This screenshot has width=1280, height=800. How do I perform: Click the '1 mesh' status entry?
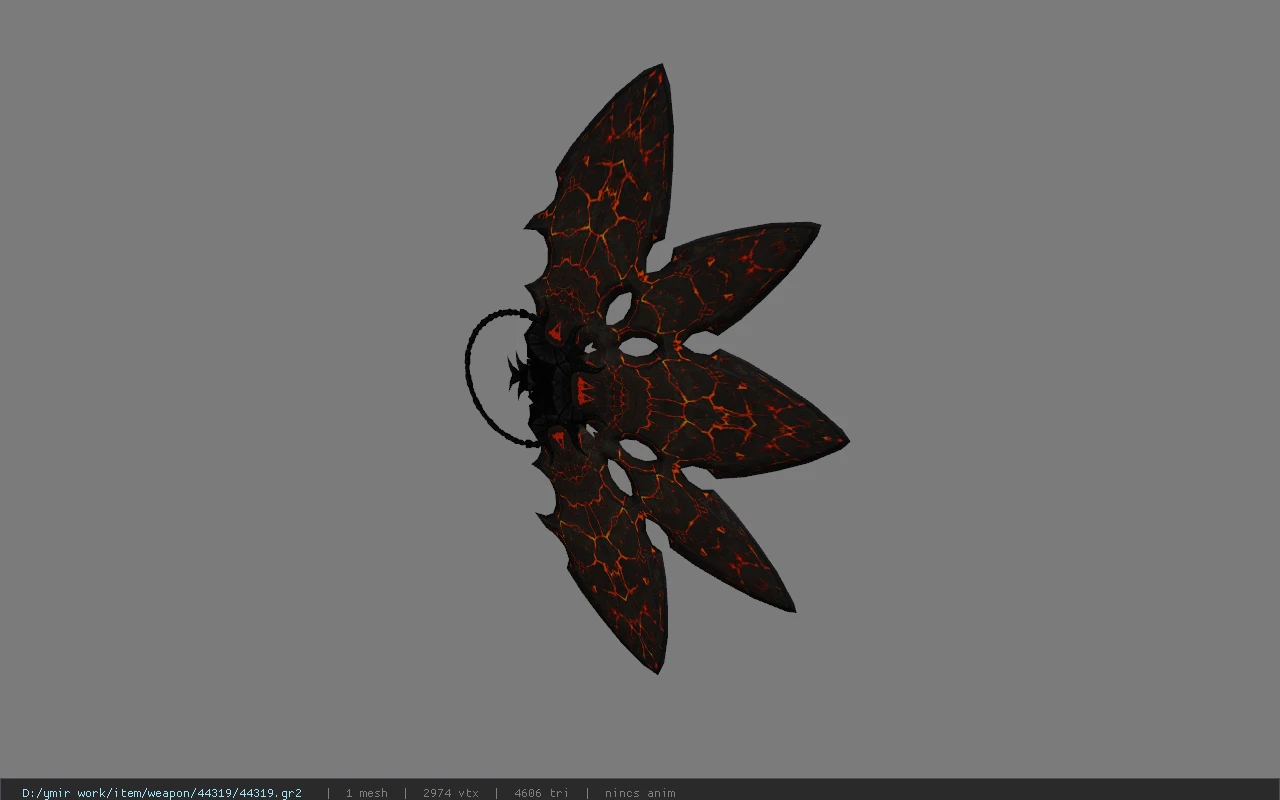pos(367,793)
